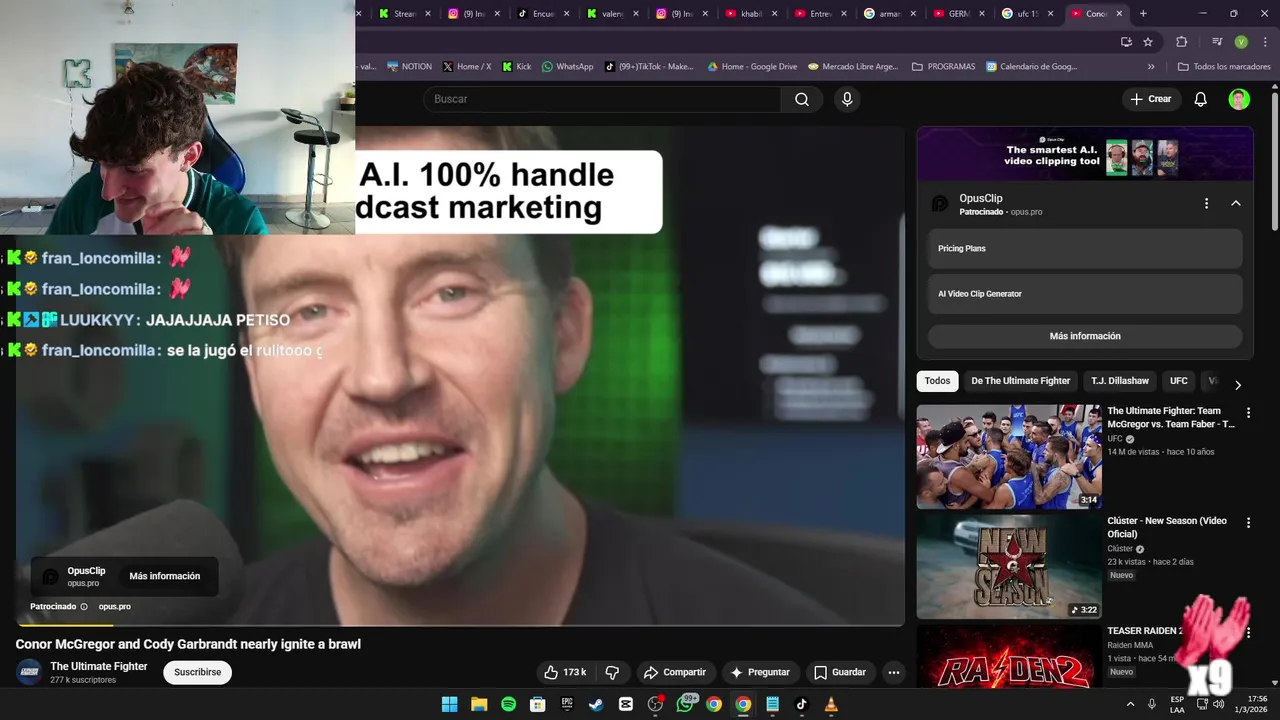The image size is (1280, 720).
Task: Open Windows Start menu
Action: pyautogui.click(x=450, y=704)
